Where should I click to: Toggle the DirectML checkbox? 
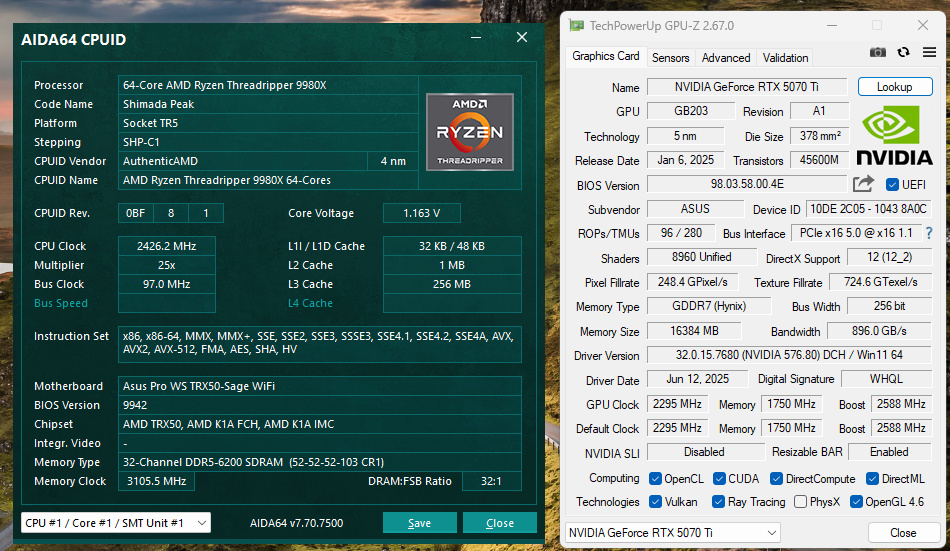pyautogui.click(x=872, y=478)
